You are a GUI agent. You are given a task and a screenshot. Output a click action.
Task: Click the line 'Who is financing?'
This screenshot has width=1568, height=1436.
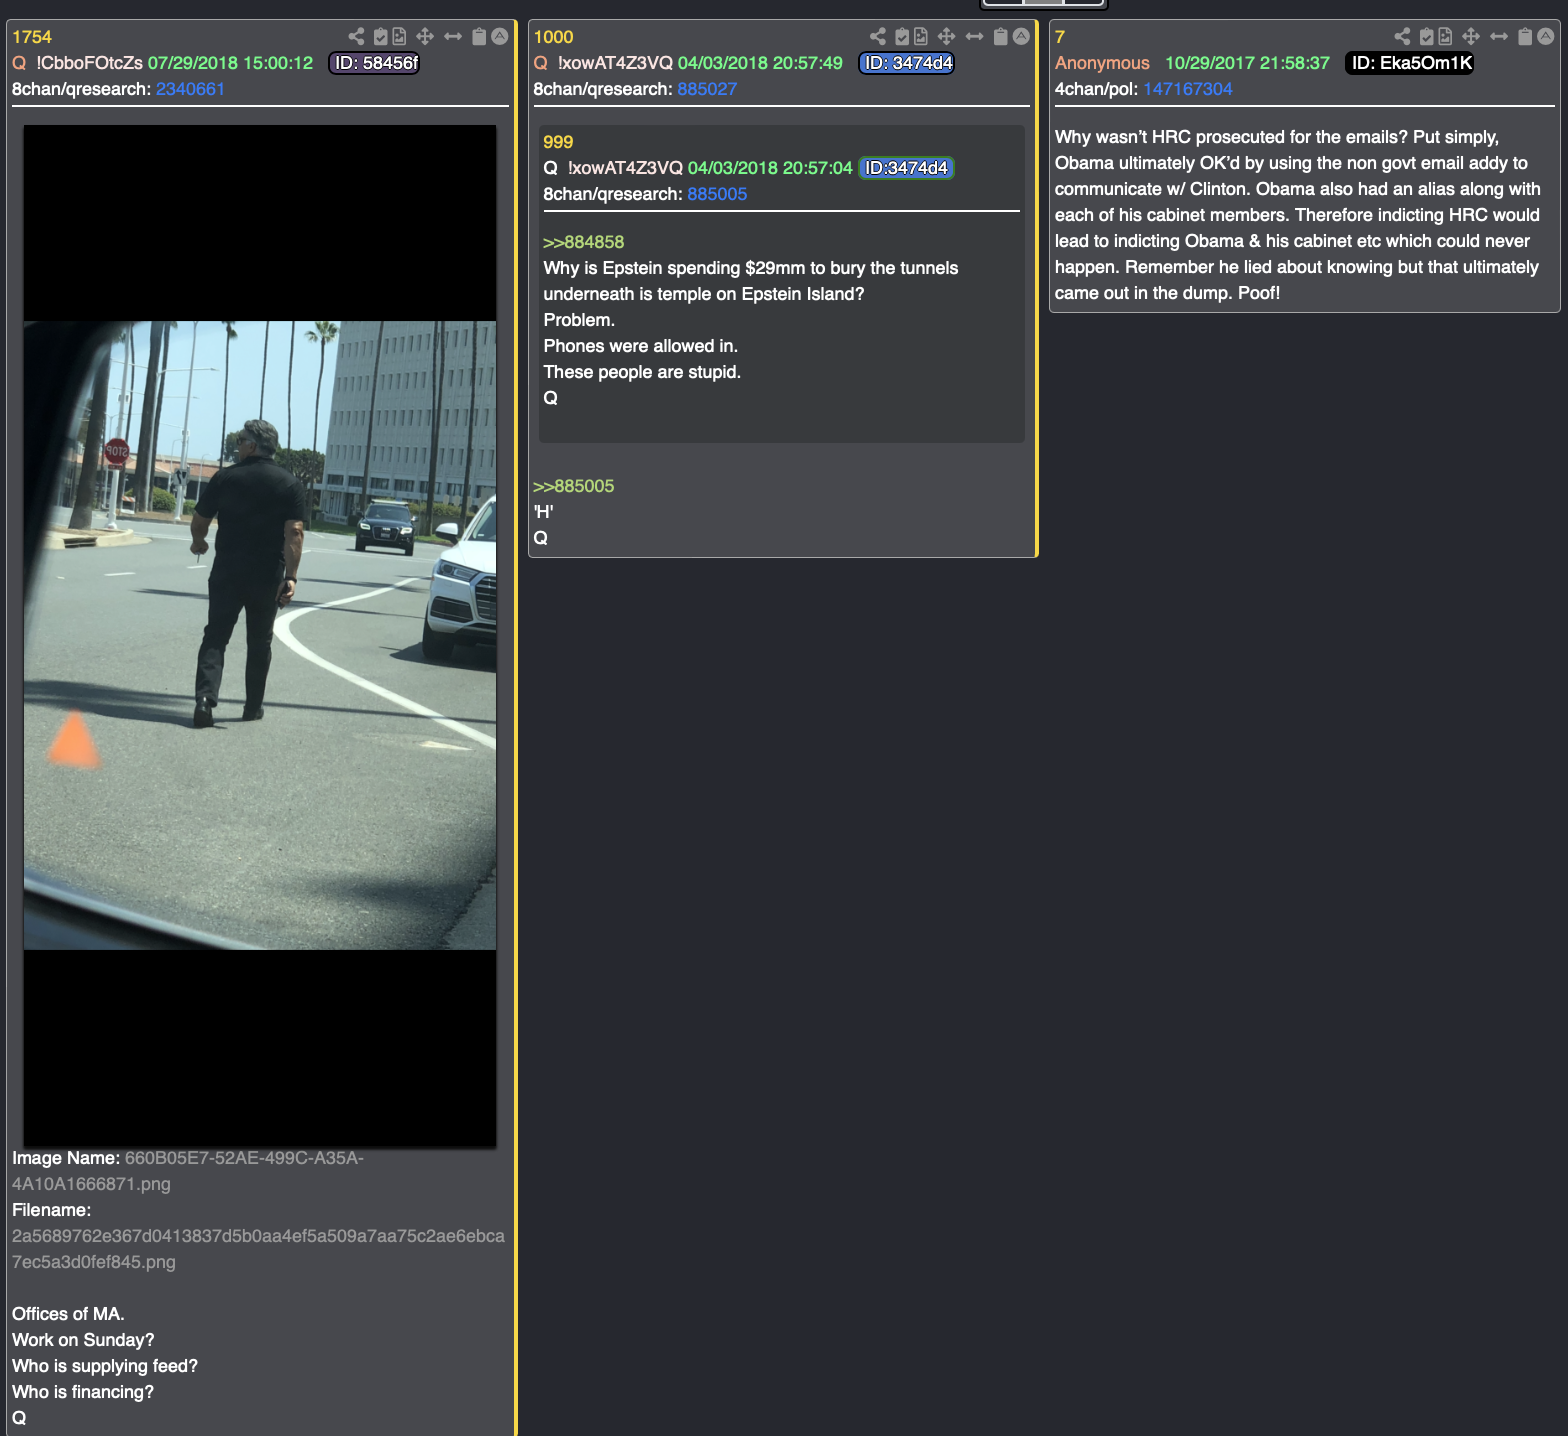(x=83, y=1392)
